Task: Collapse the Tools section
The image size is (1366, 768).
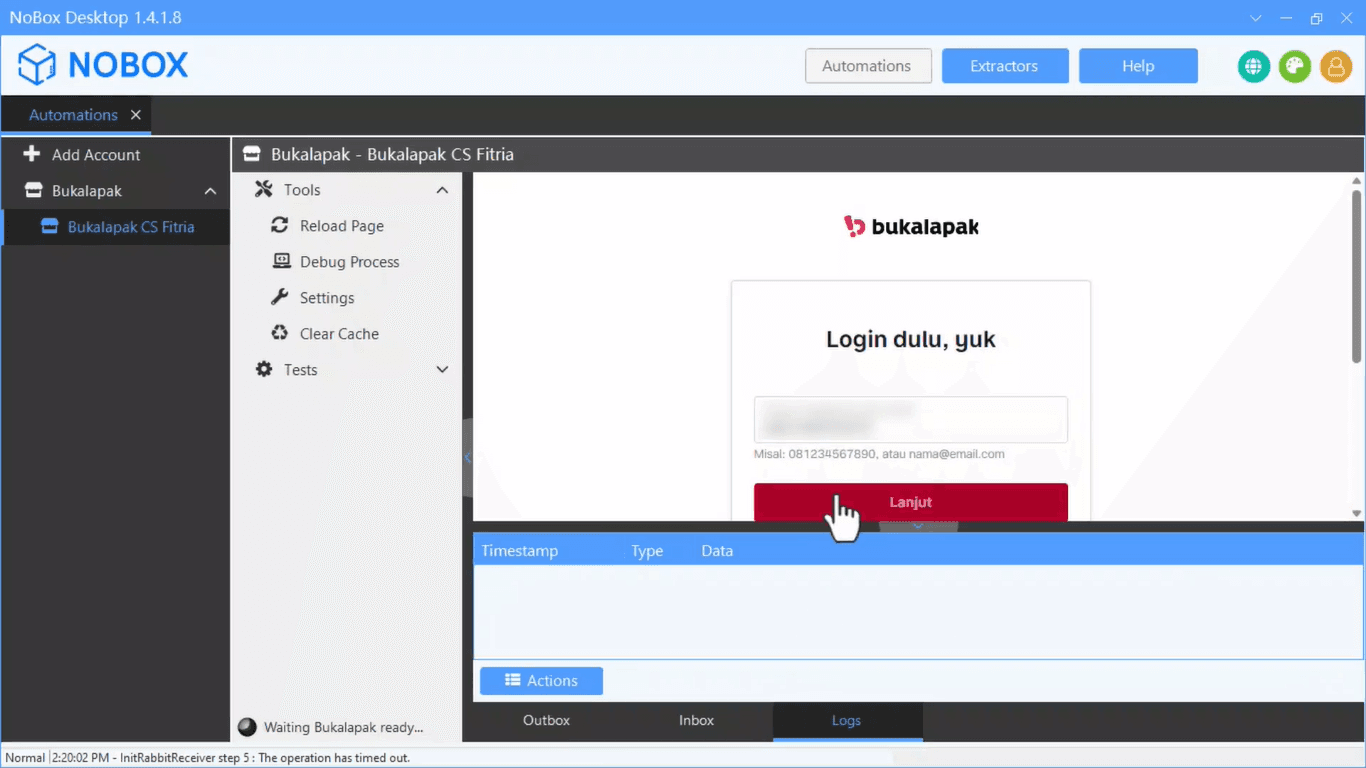Action: click(x=442, y=189)
